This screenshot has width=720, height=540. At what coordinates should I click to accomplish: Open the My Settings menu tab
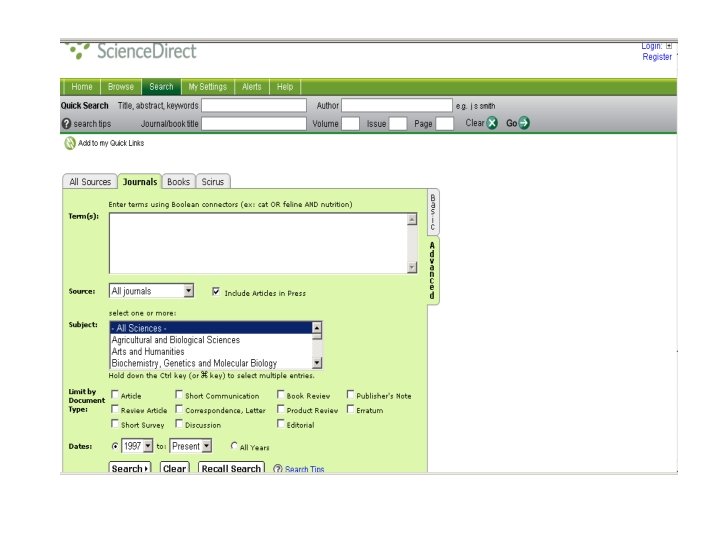[208, 87]
